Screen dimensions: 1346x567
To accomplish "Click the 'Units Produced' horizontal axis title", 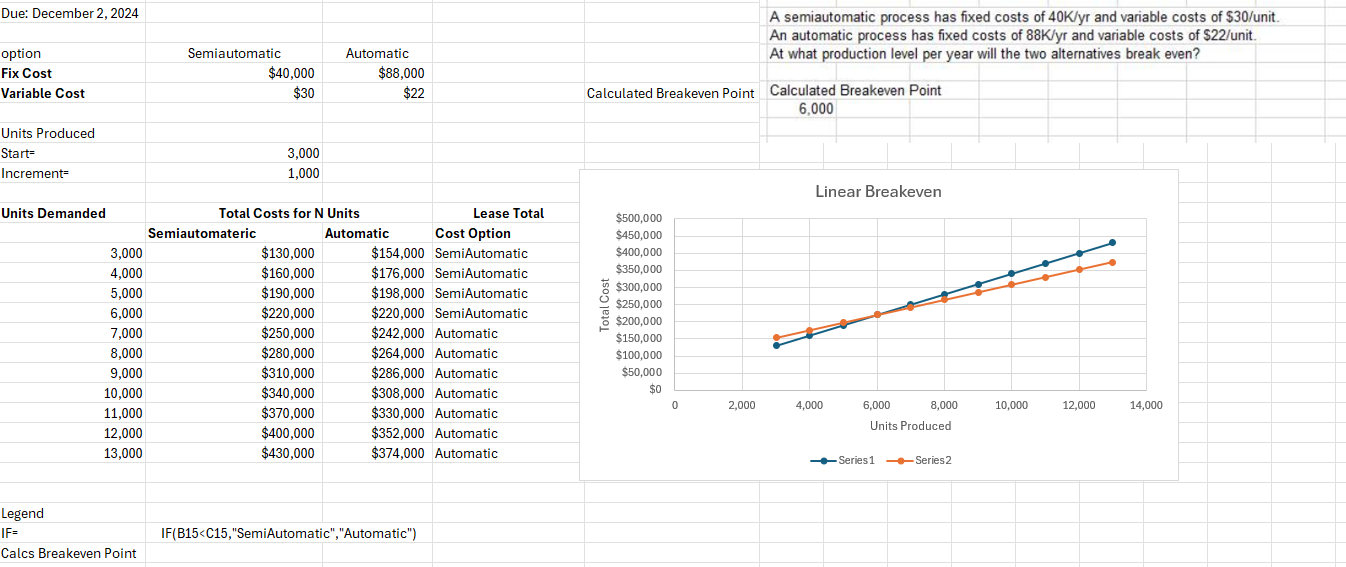I will (910, 426).
